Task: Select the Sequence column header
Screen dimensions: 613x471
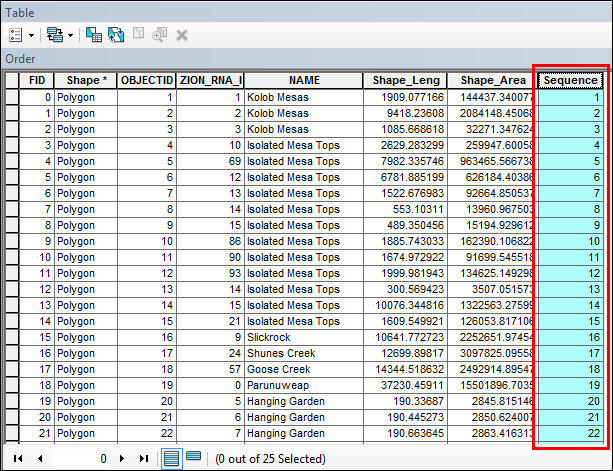Action: [x=570, y=80]
